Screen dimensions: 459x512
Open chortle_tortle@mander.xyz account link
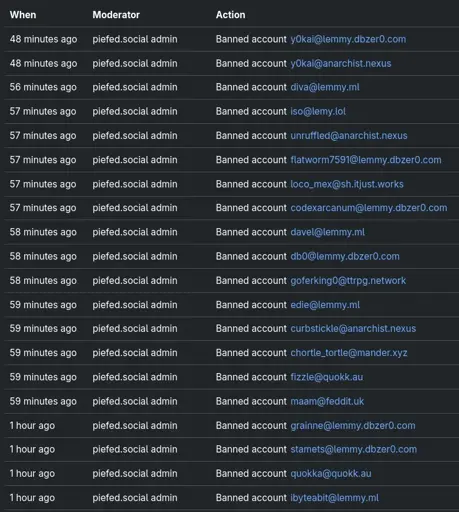click(349, 353)
